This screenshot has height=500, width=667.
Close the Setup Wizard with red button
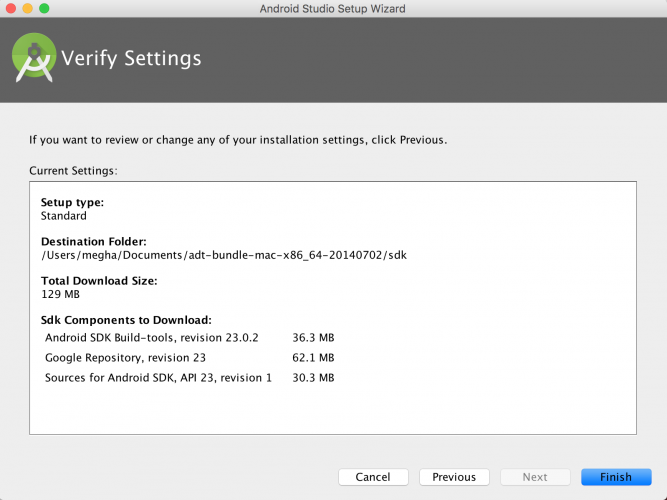click(x=11, y=8)
